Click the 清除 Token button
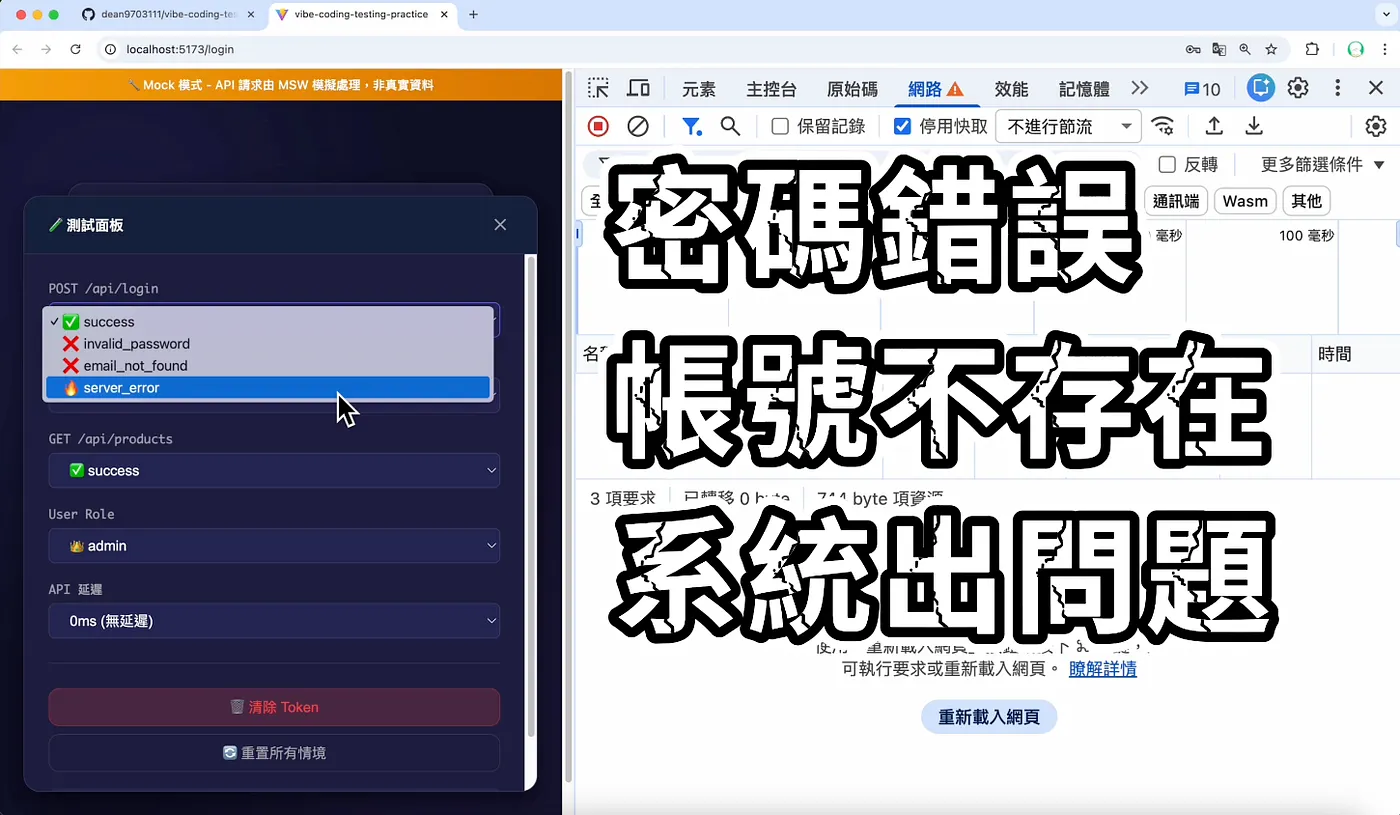1400x815 pixels. pyautogui.click(x=274, y=707)
